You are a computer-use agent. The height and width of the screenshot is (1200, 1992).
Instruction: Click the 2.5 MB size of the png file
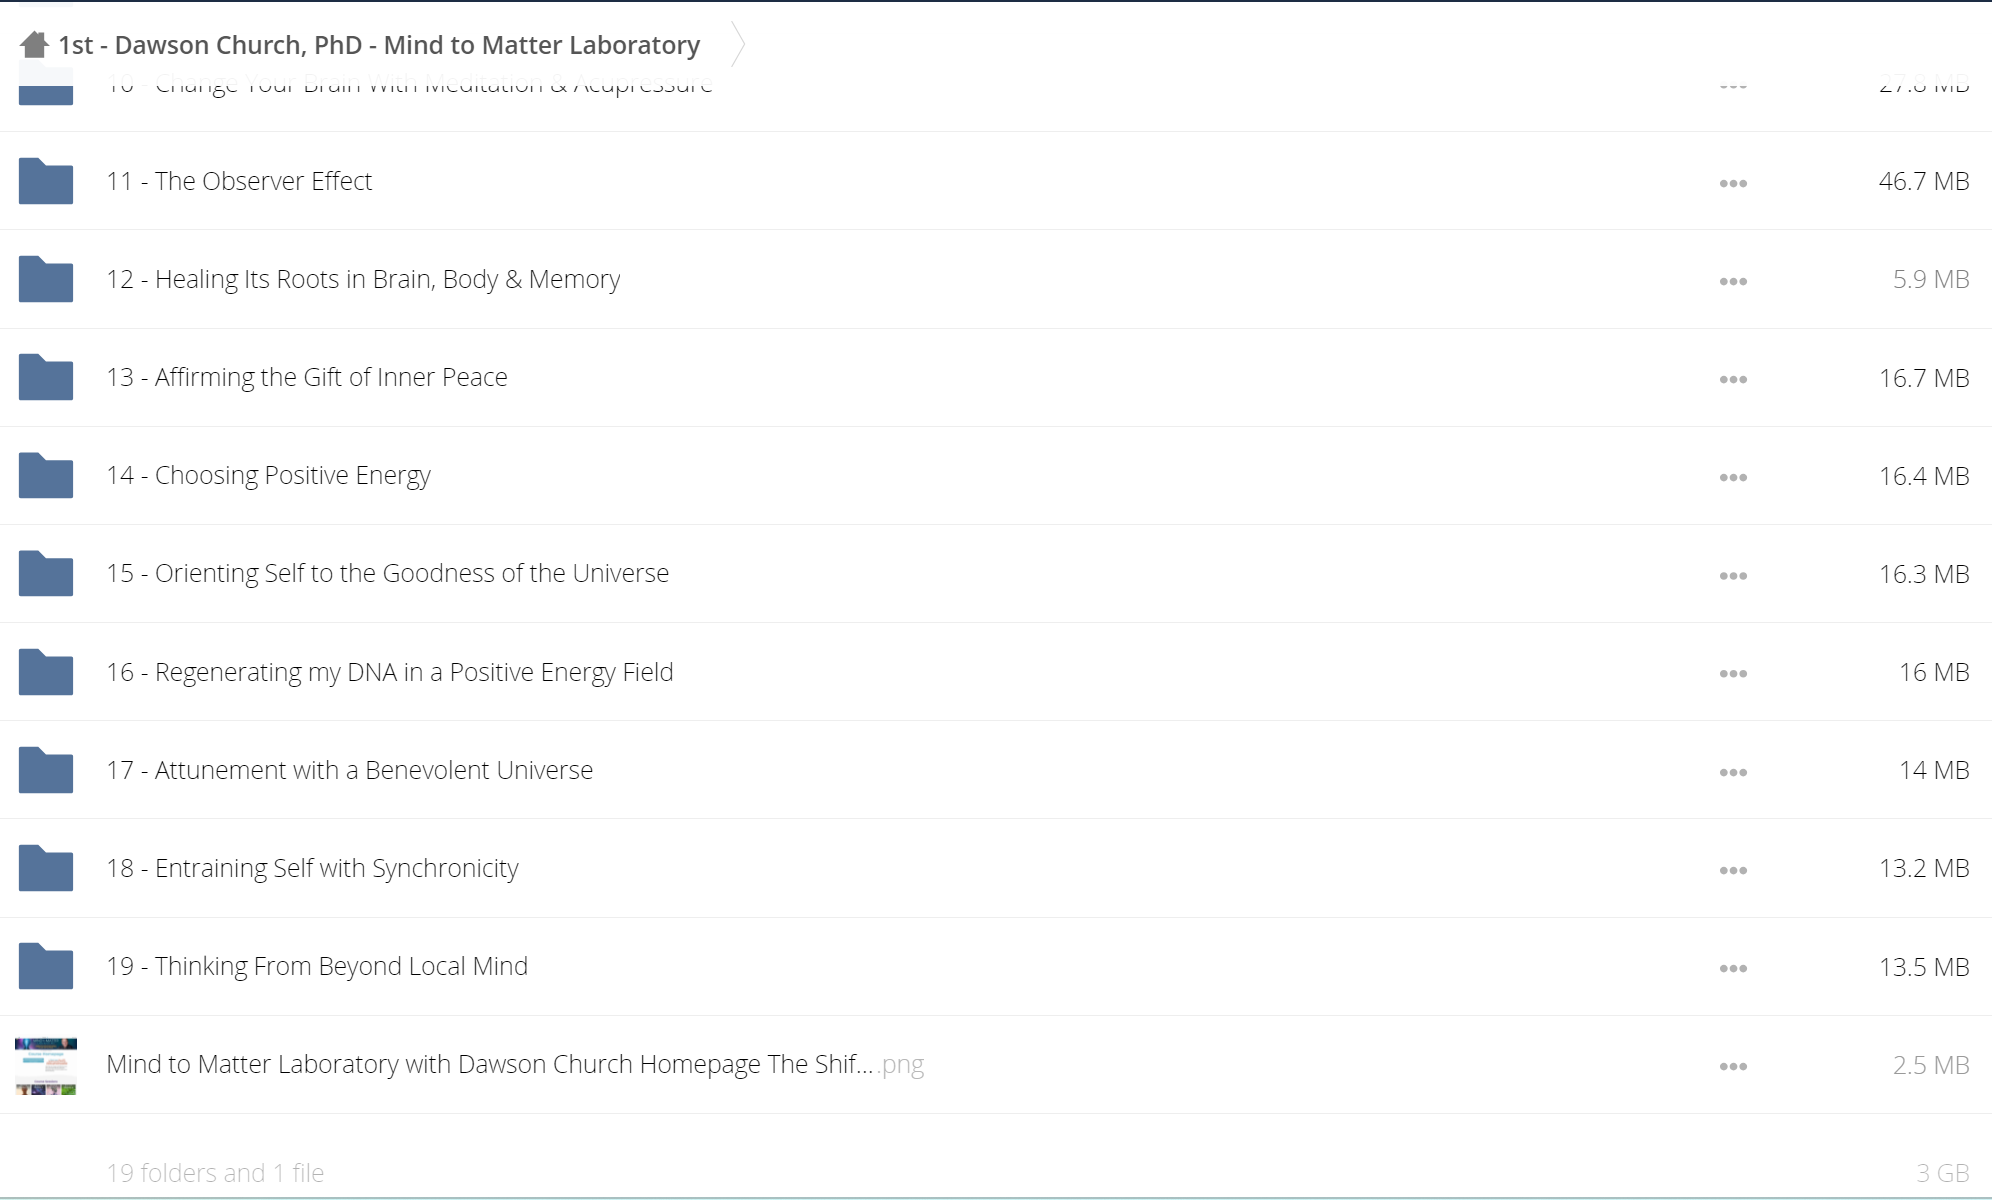pos(1931,1065)
